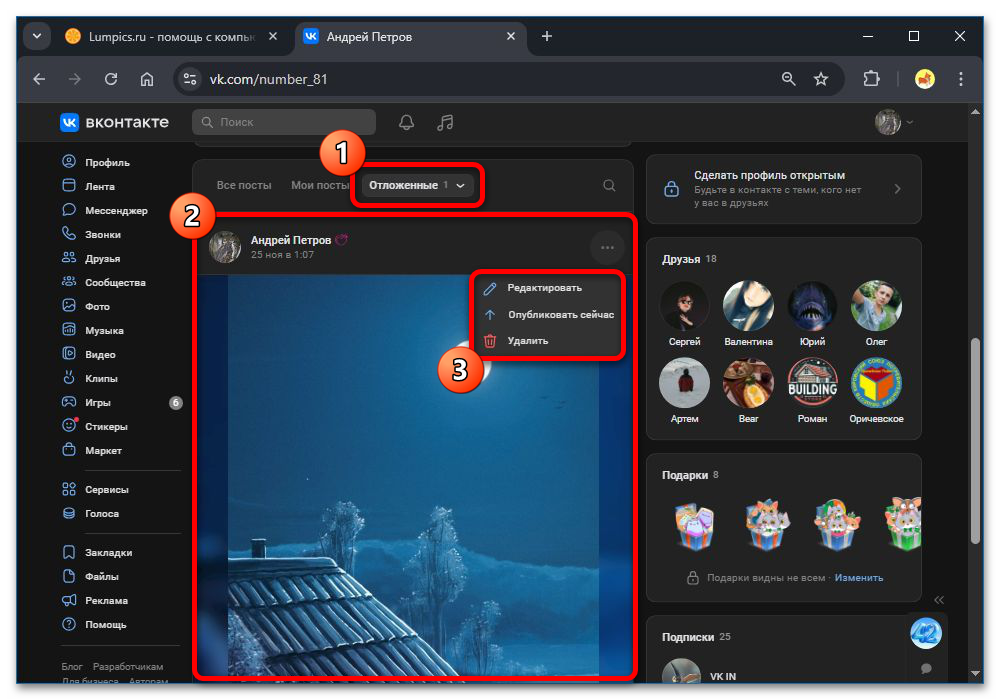Click the browser zoom magnifier icon
This screenshot has height=700, width=1000.
point(788,79)
